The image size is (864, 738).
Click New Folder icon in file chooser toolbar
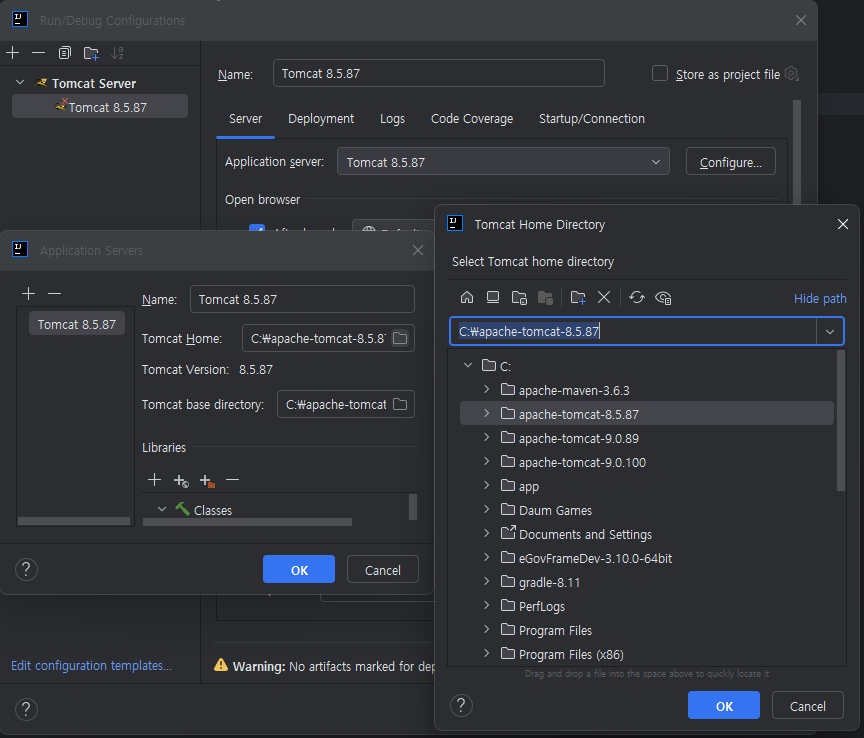[x=577, y=298]
